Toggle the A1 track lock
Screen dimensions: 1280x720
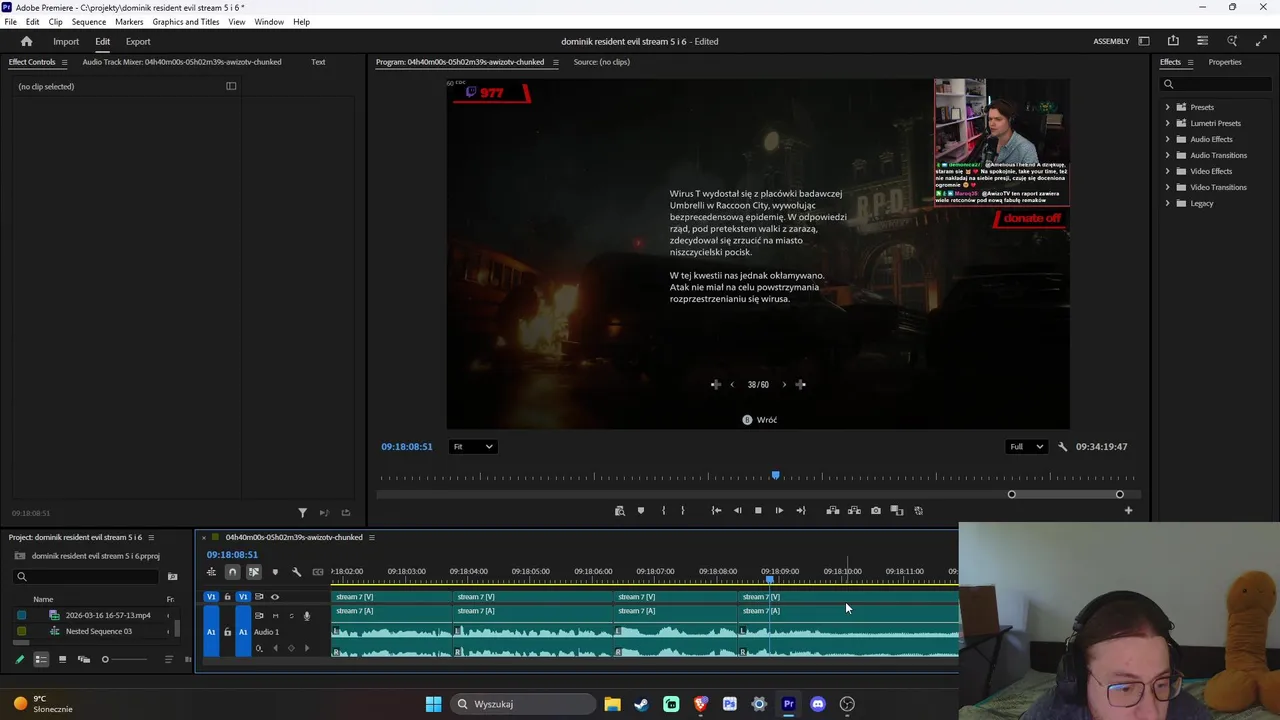pos(227,632)
